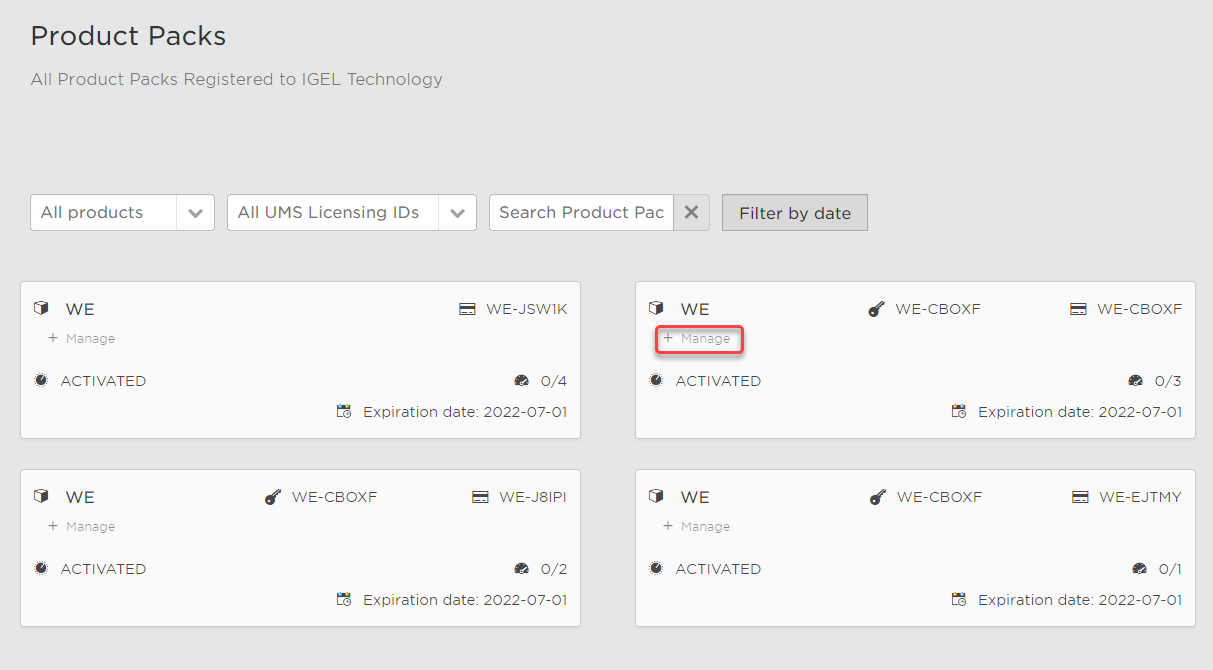Click calendar icon on WE-EJTMY pack expiration
The height and width of the screenshot is (670, 1213).
pyautogui.click(x=959, y=600)
